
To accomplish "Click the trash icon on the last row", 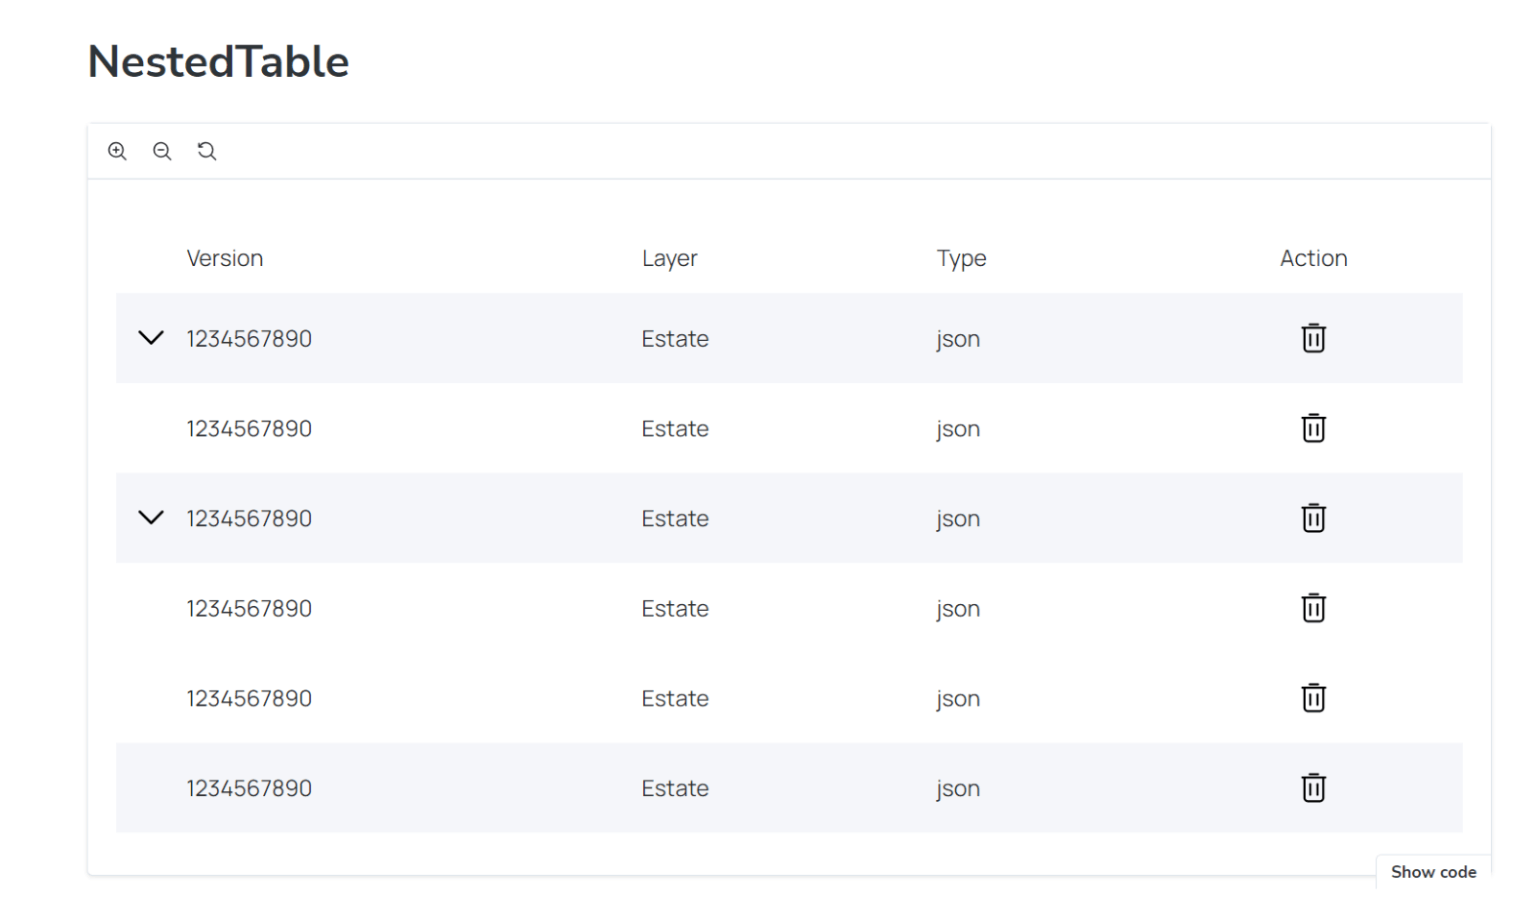I will 1313,788.
